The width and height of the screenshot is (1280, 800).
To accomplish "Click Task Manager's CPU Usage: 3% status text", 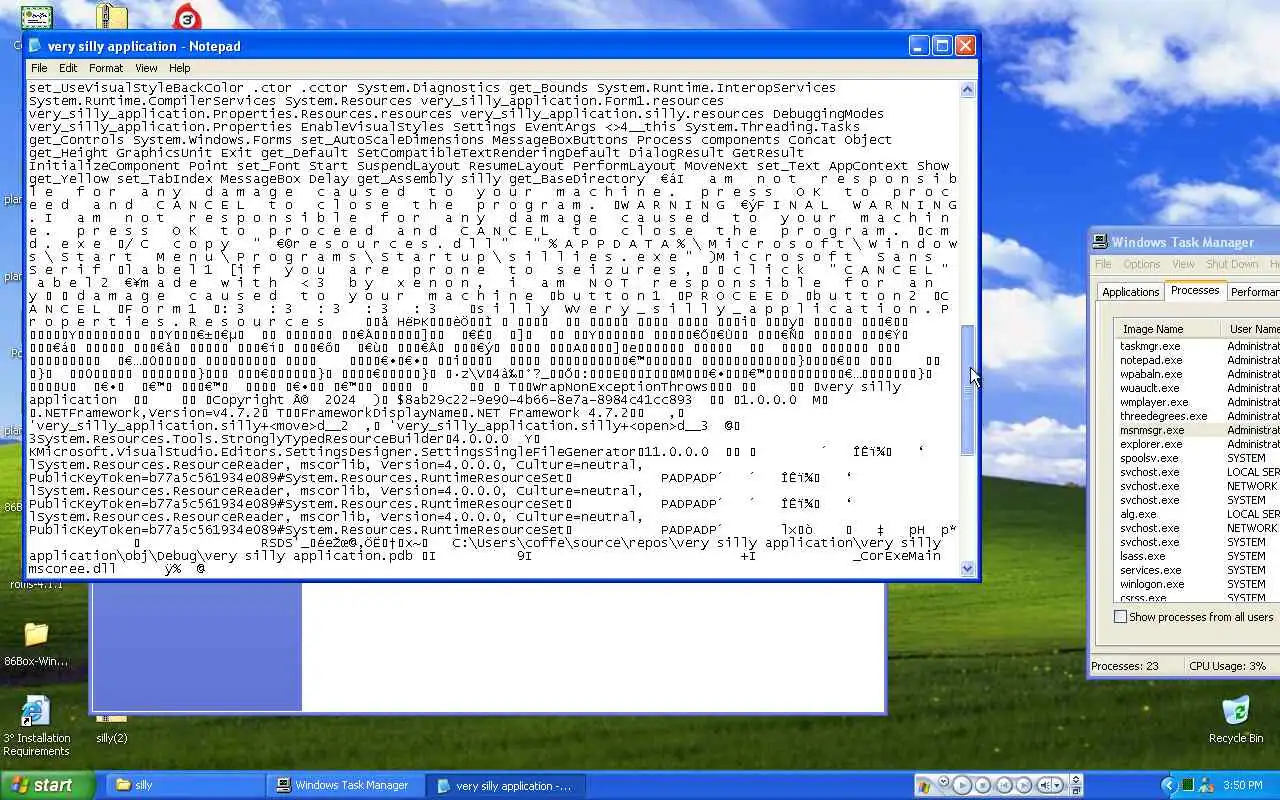I will coord(1227,666).
